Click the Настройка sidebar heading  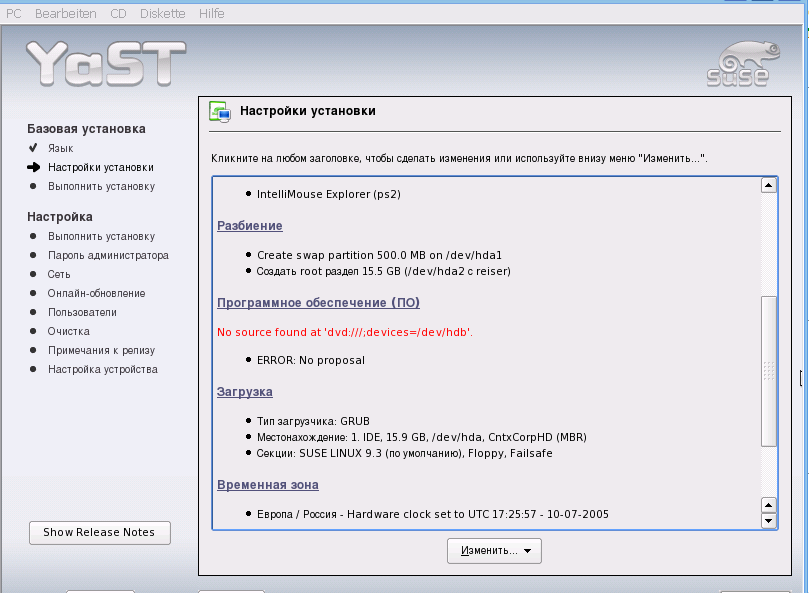pyautogui.click(x=60, y=217)
